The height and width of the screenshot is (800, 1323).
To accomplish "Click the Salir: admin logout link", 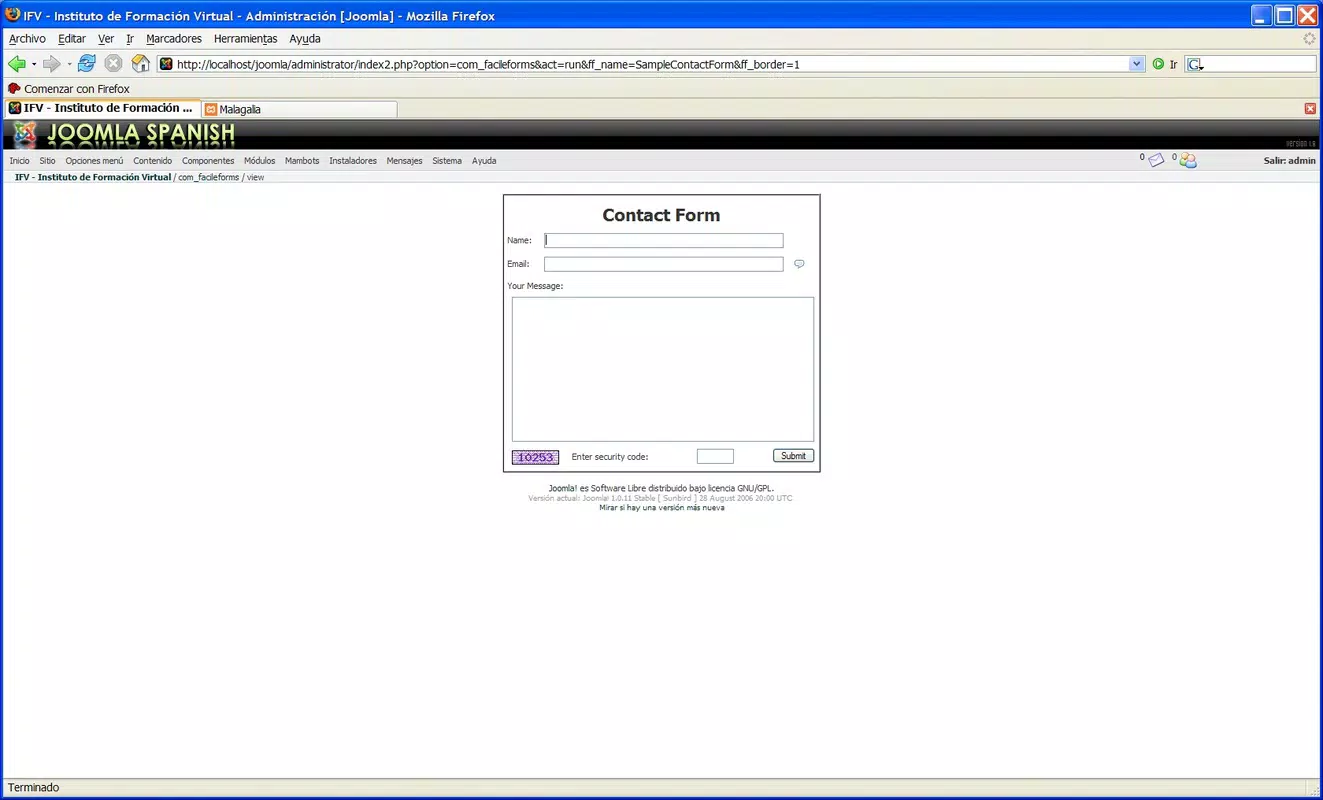I will coord(1290,161).
